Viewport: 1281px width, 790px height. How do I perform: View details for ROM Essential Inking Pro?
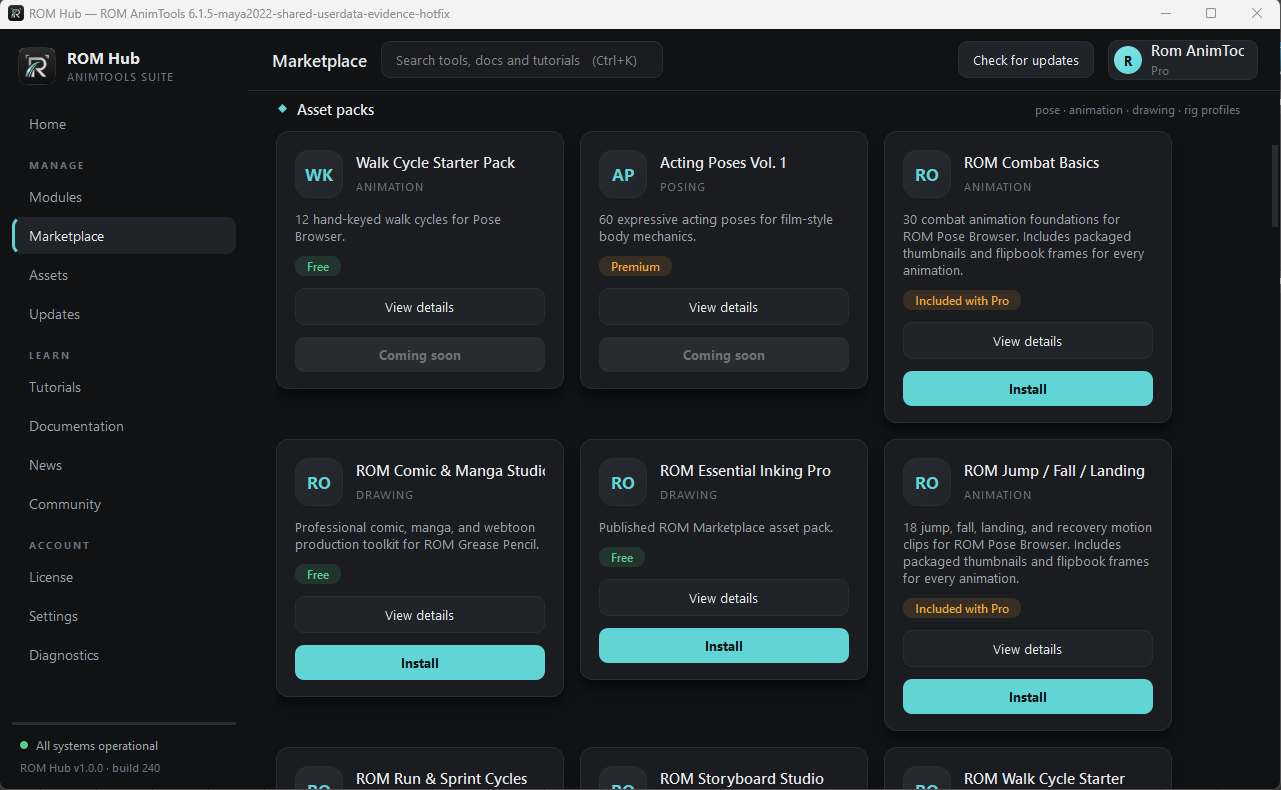coord(724,598)
